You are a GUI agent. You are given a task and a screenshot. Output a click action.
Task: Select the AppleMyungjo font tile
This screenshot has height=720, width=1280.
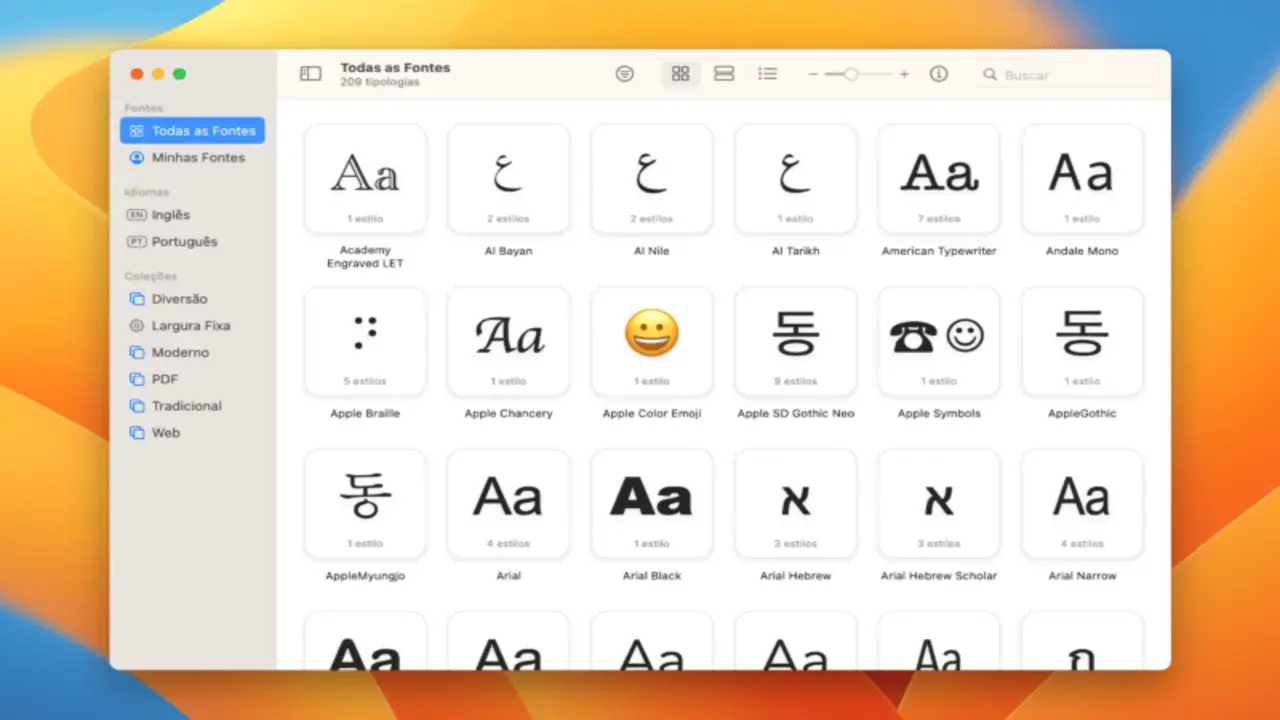pos(365,504)
